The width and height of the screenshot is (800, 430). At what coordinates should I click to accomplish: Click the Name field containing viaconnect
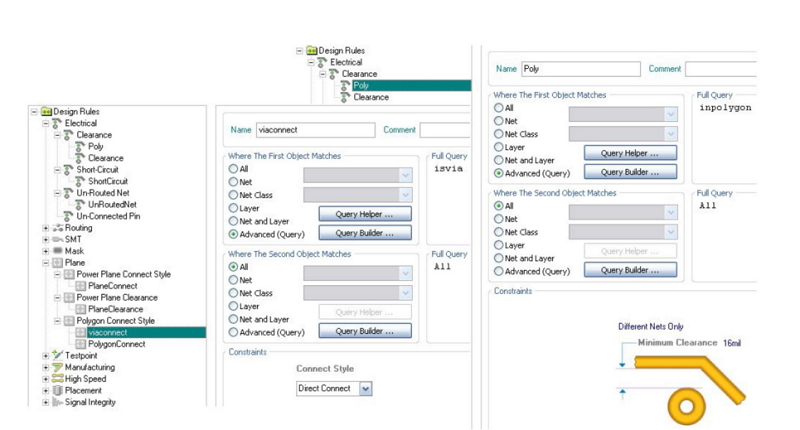click(x=315, y=129)
